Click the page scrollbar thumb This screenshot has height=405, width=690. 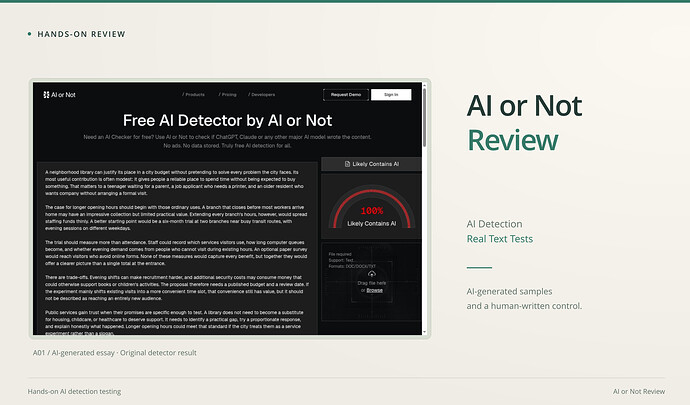[x=424, y=117]
